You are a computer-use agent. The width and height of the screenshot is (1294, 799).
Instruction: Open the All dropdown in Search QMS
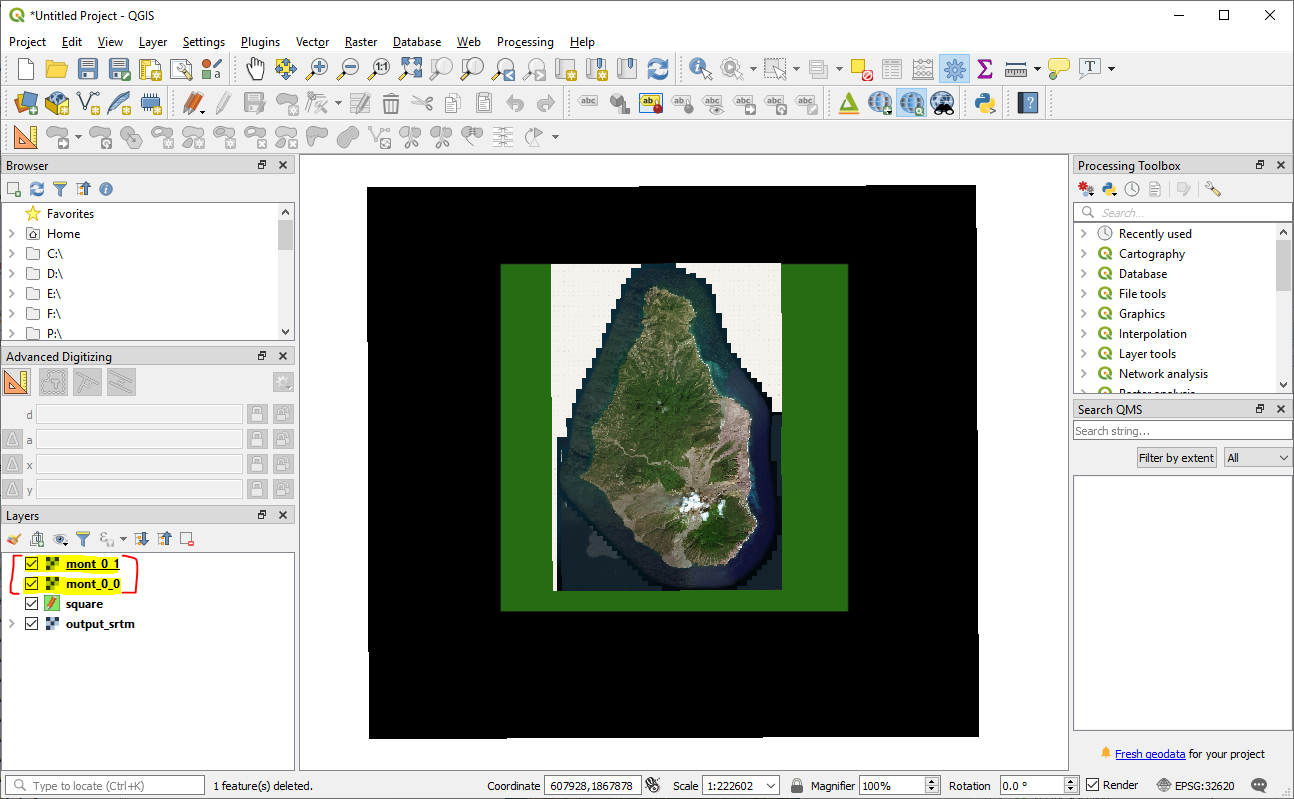[1257, 458]
